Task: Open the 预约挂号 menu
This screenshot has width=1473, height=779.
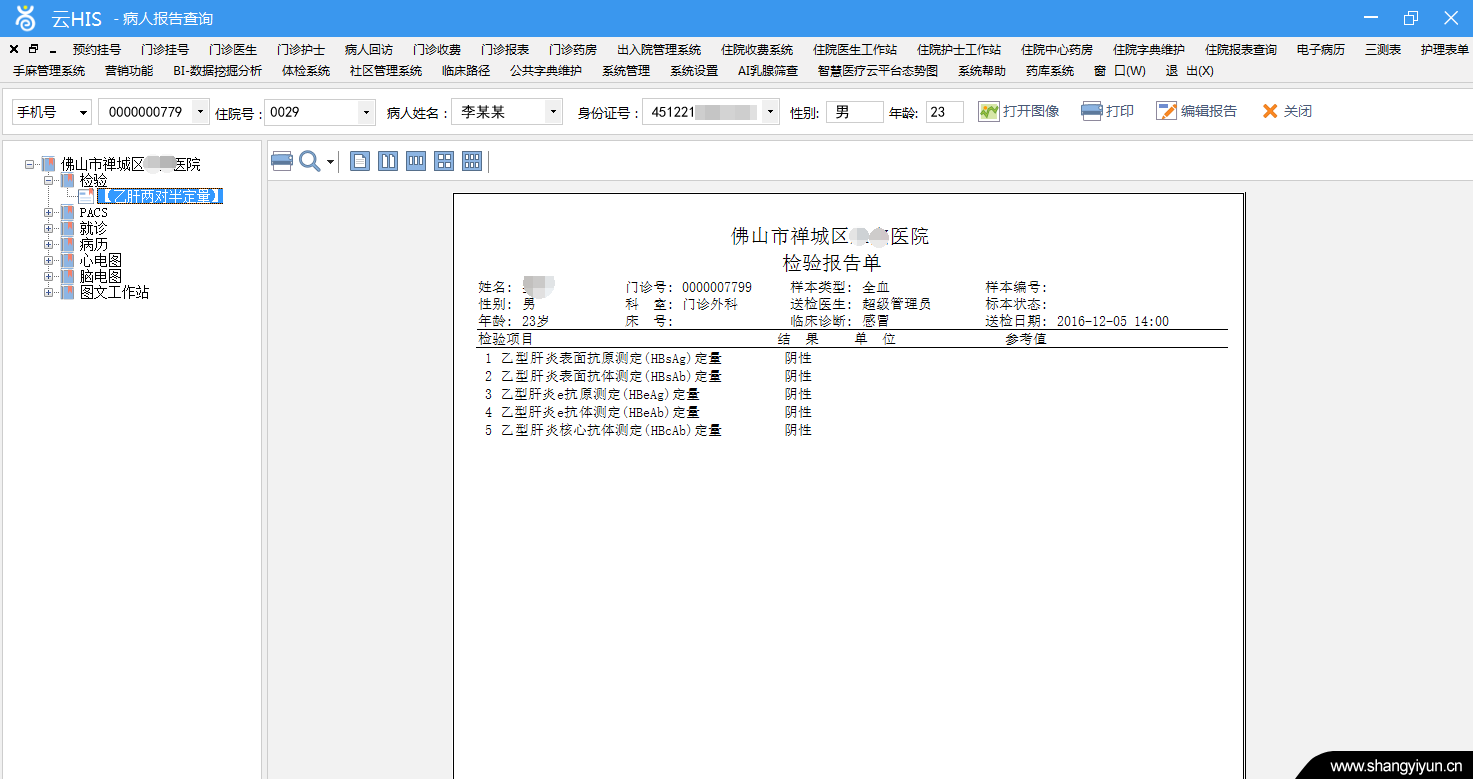Action: point(97,49)
